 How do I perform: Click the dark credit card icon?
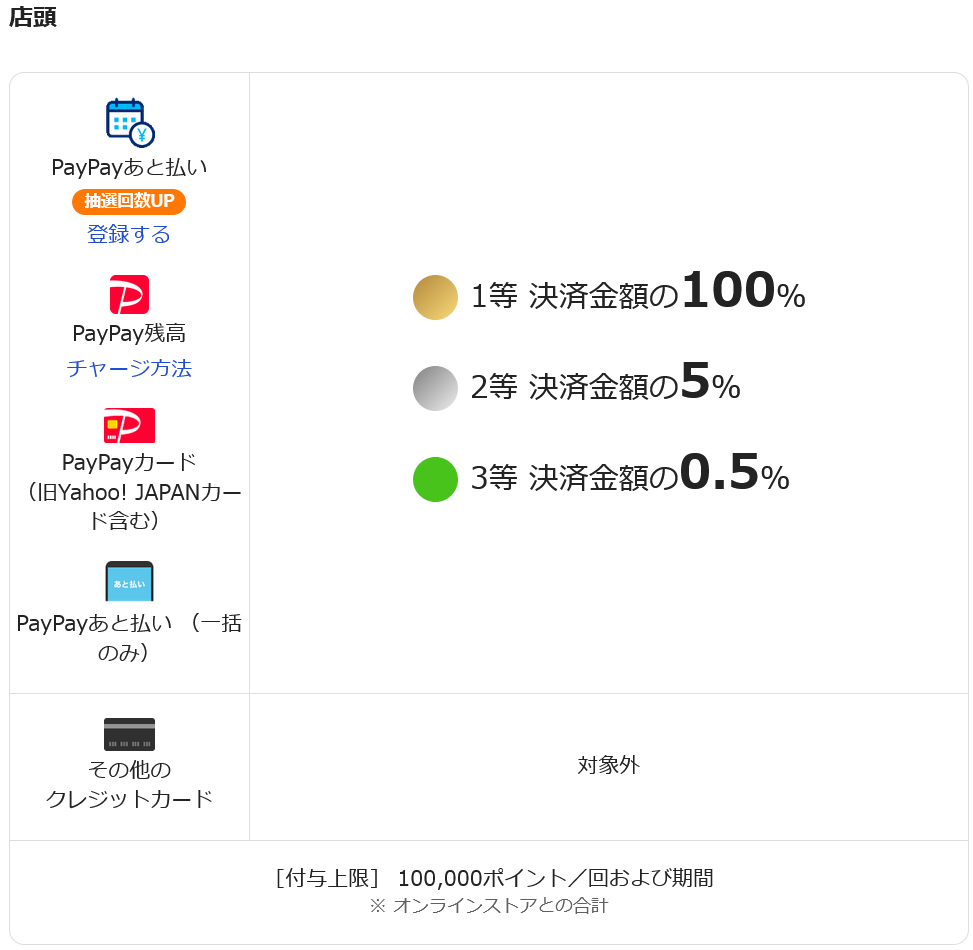pos(129,734)
